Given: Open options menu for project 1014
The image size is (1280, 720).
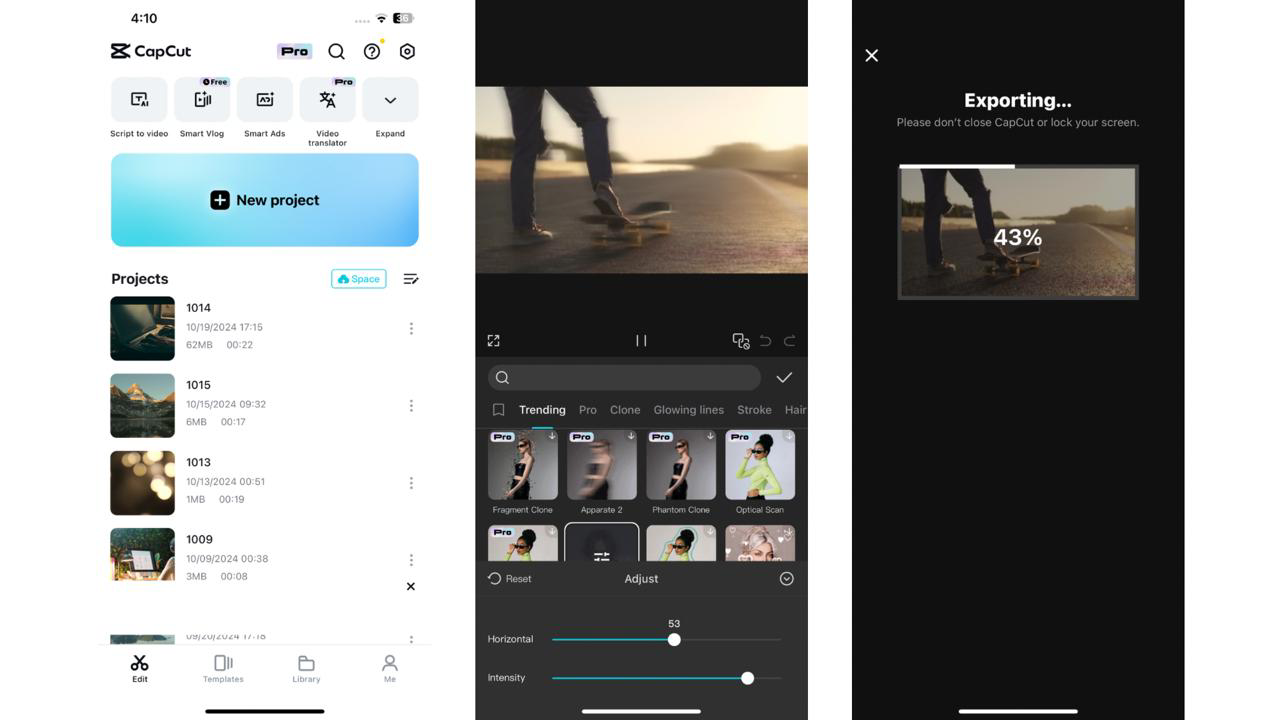Looking at the screenshot, I should [411, 328].
